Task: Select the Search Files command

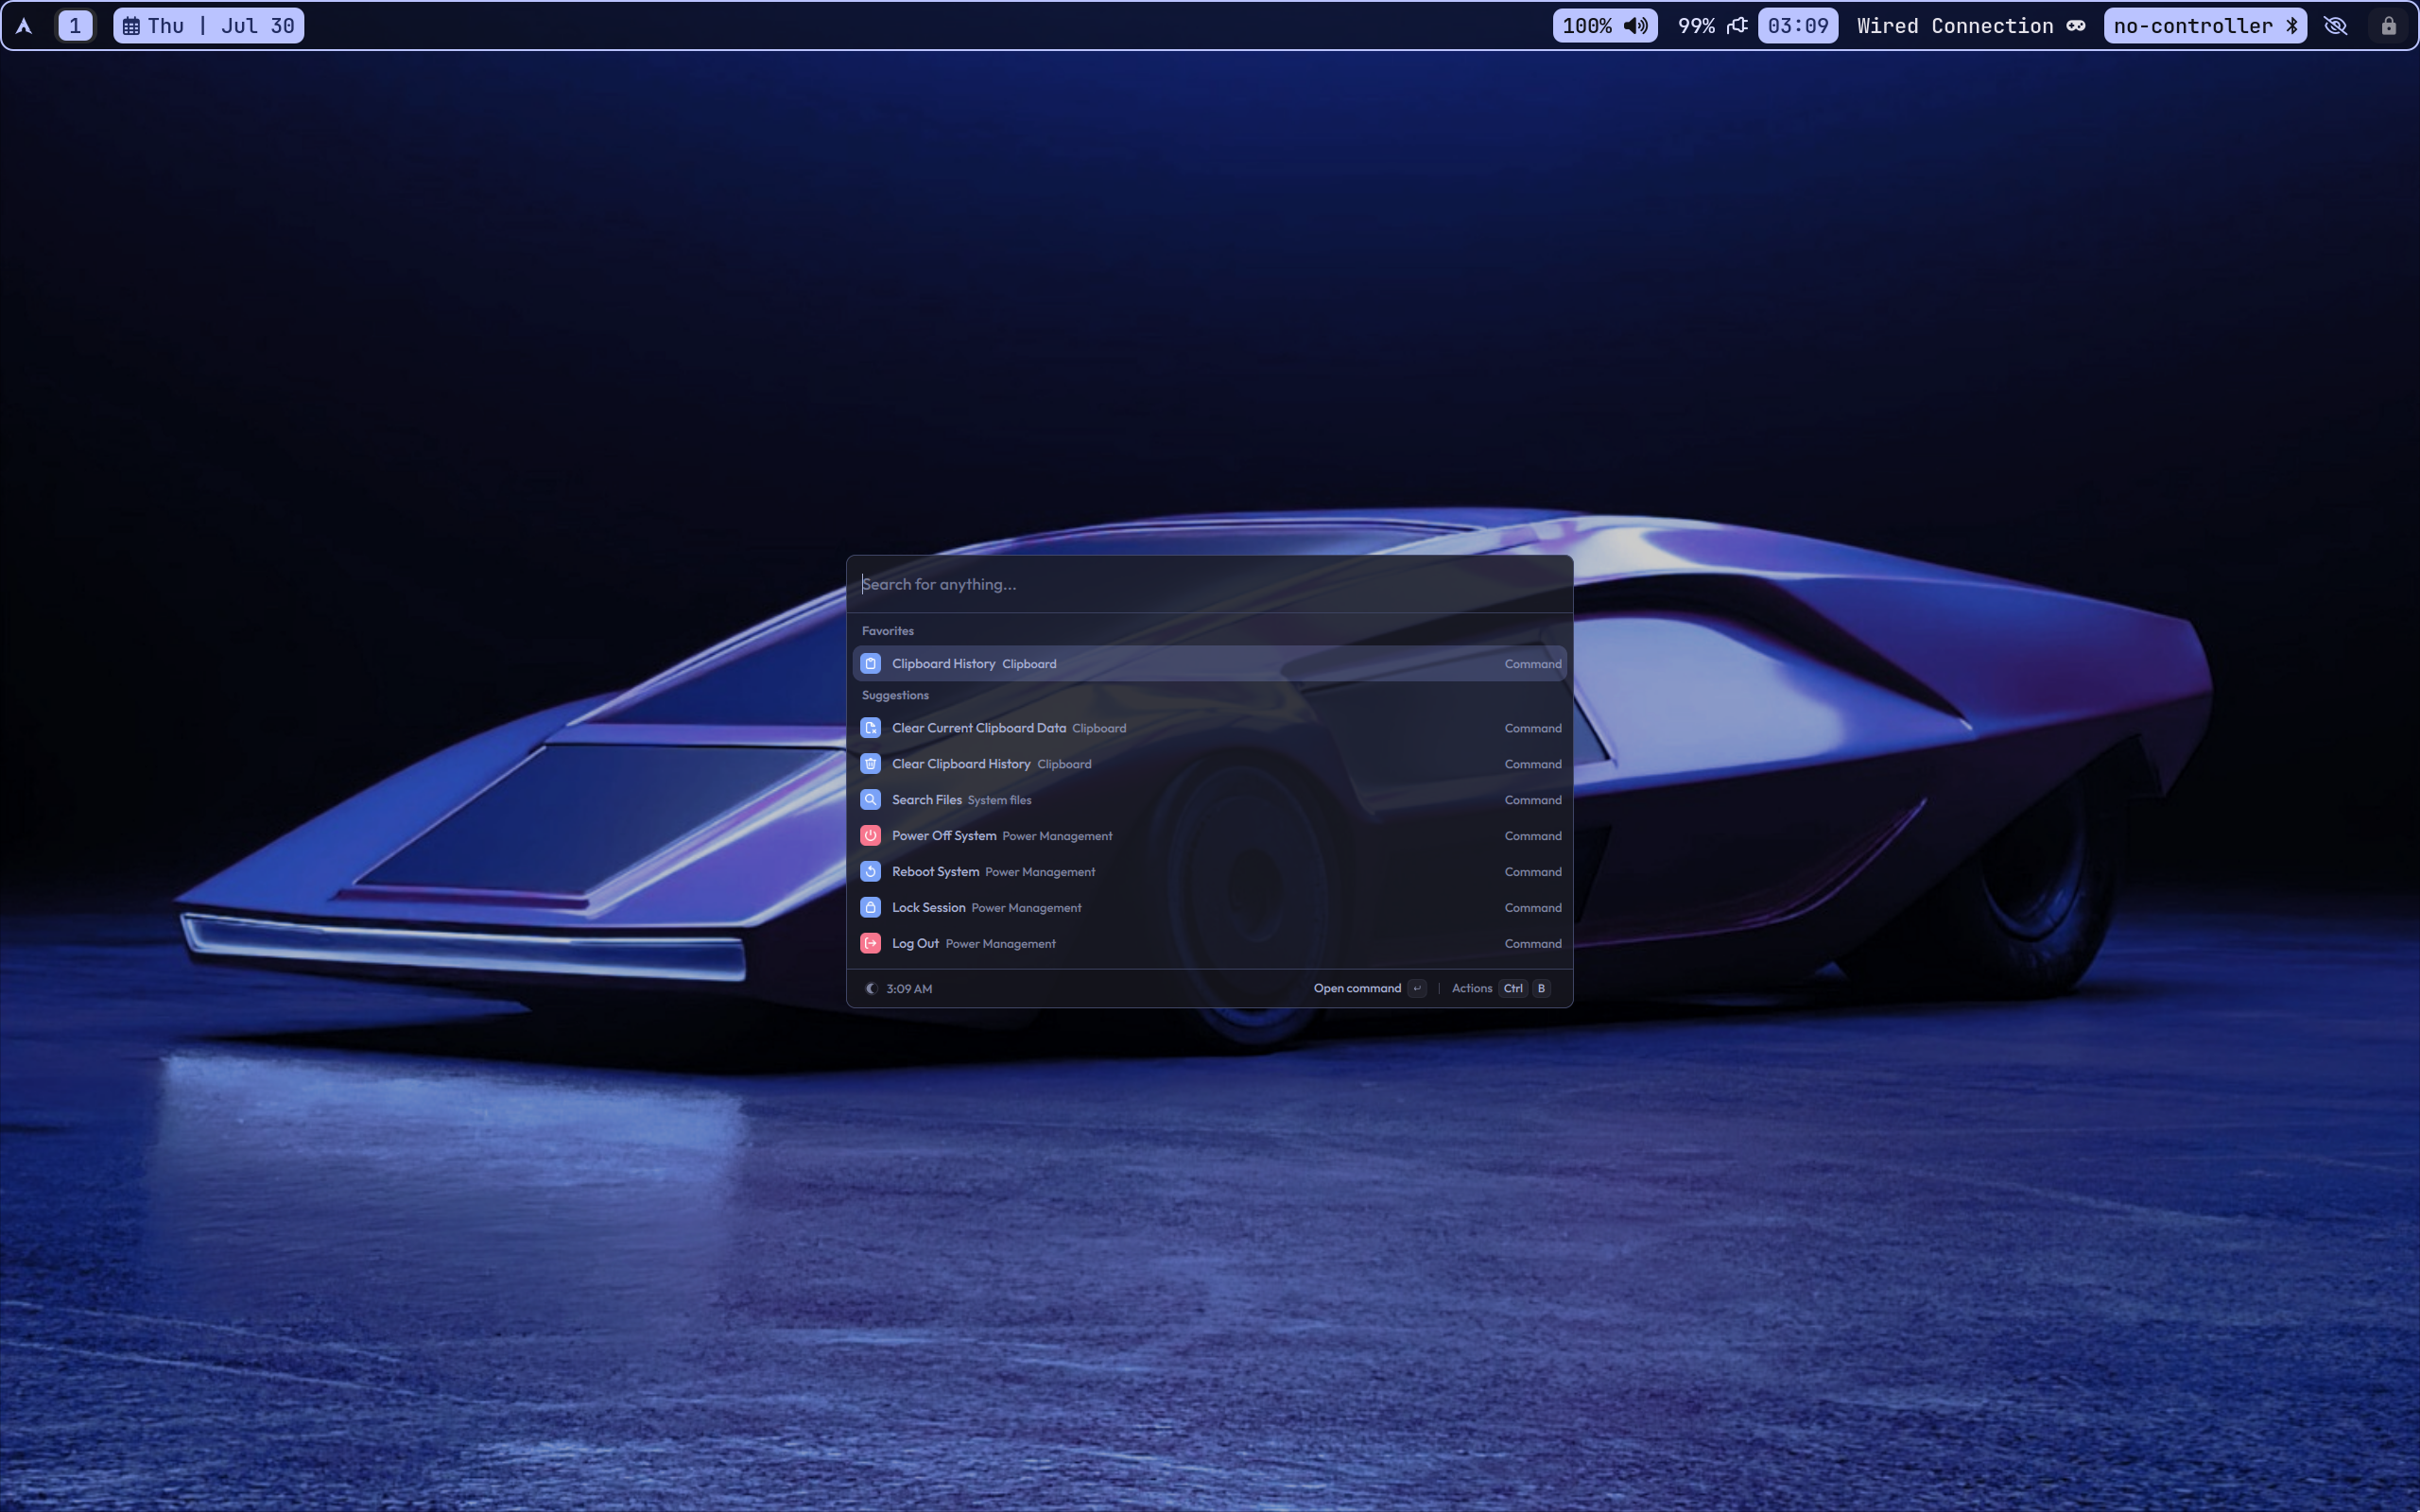Action: (1209, 800)
